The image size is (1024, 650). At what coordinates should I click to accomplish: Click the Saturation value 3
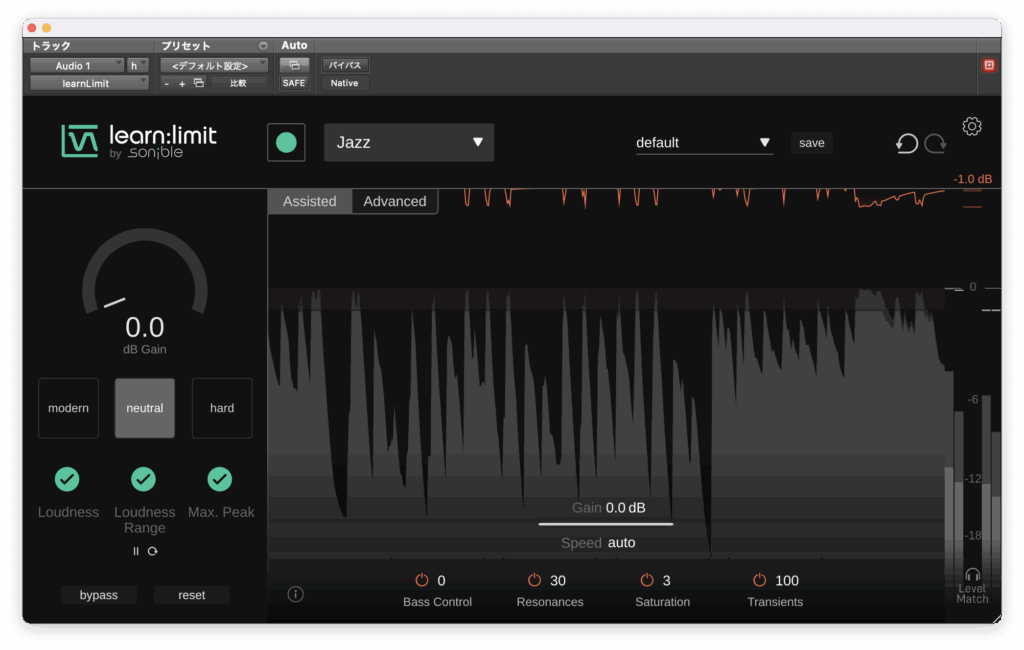tap(666, 581)
